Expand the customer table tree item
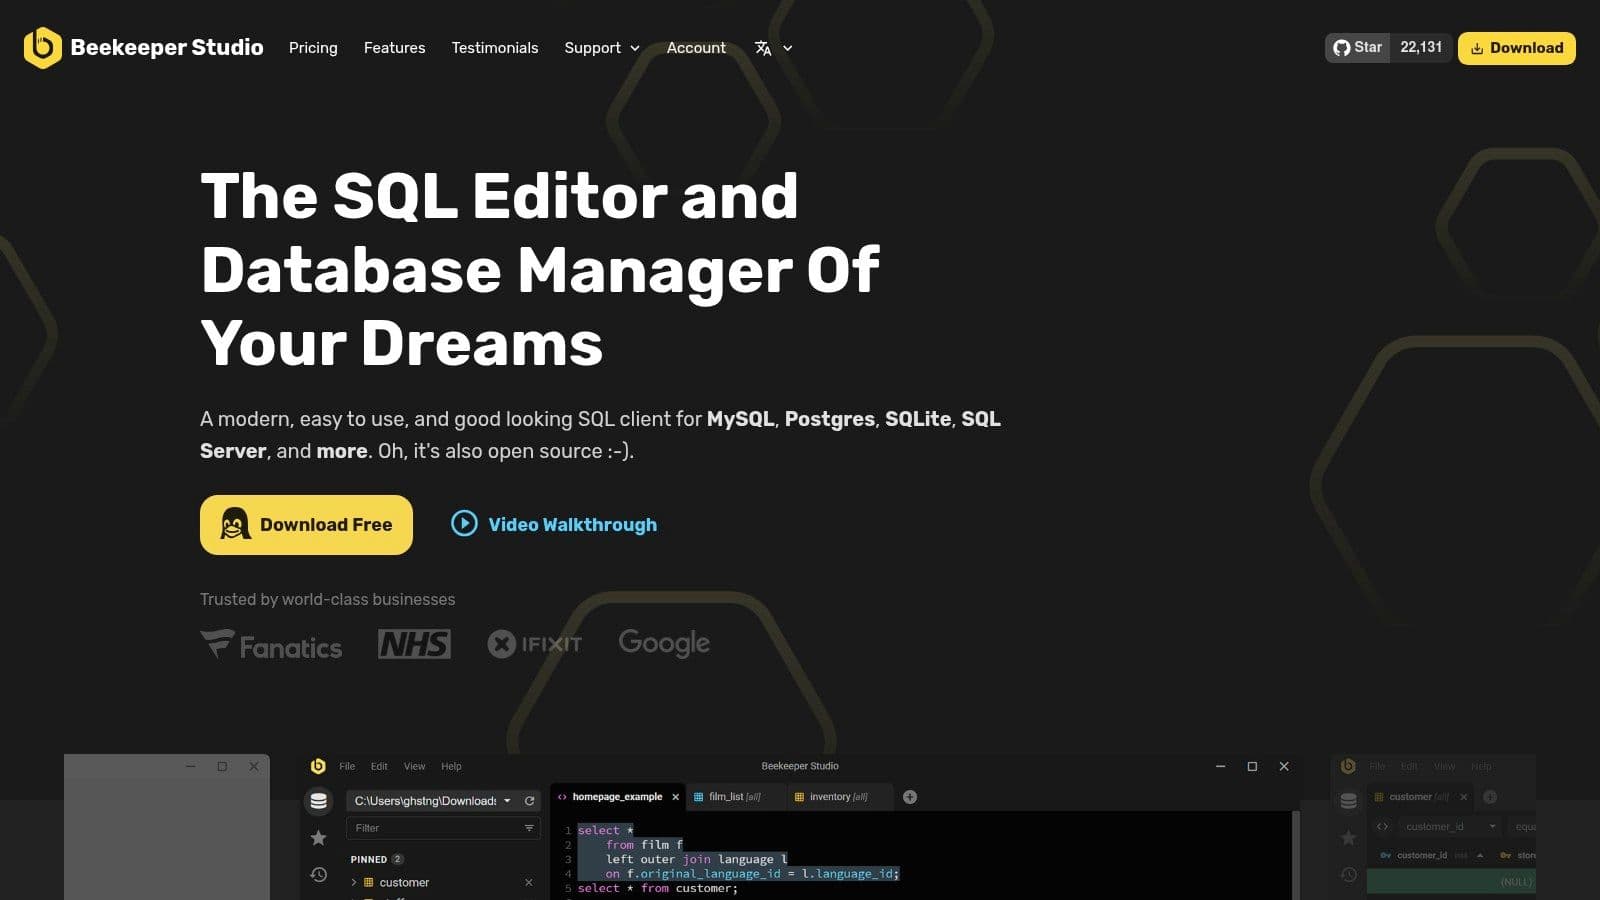The height and width of the screenshot is (900, 1600). tap(354, 882)
